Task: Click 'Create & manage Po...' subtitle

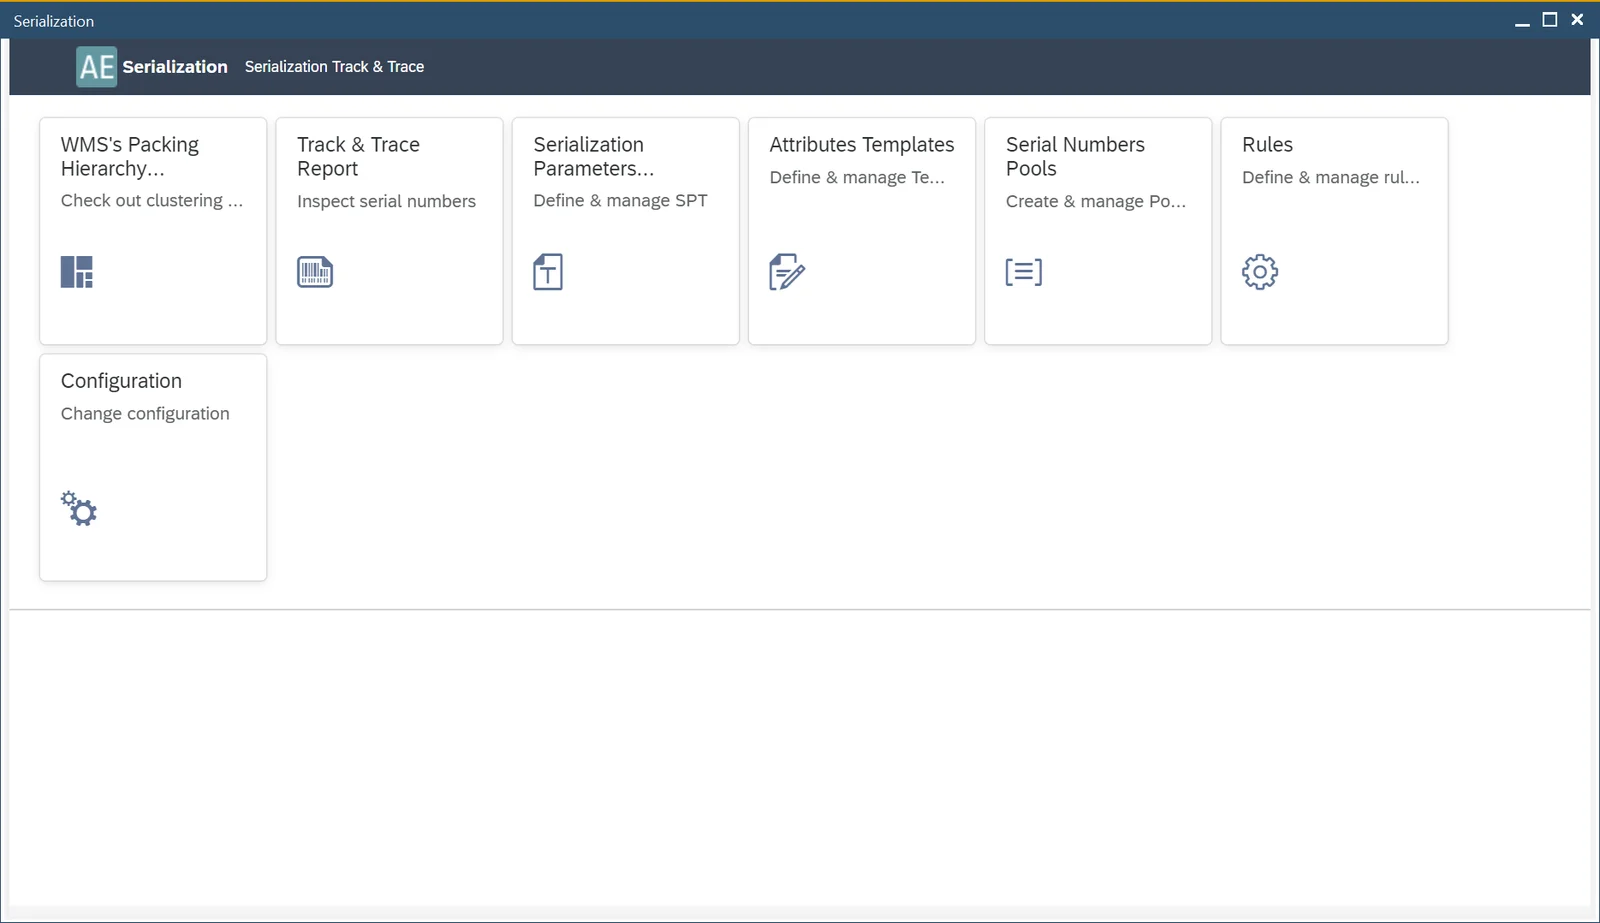Action: click(x=1096, y=201)
